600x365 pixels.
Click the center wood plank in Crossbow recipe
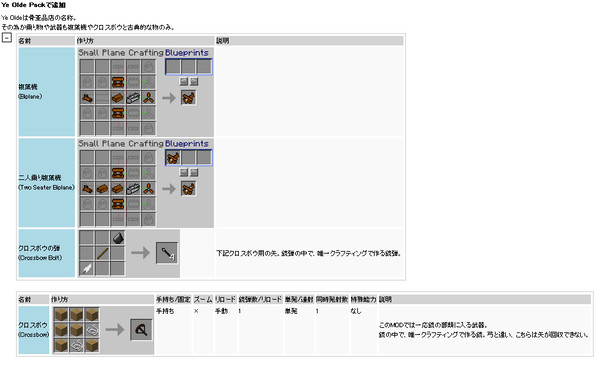[77, 330]
